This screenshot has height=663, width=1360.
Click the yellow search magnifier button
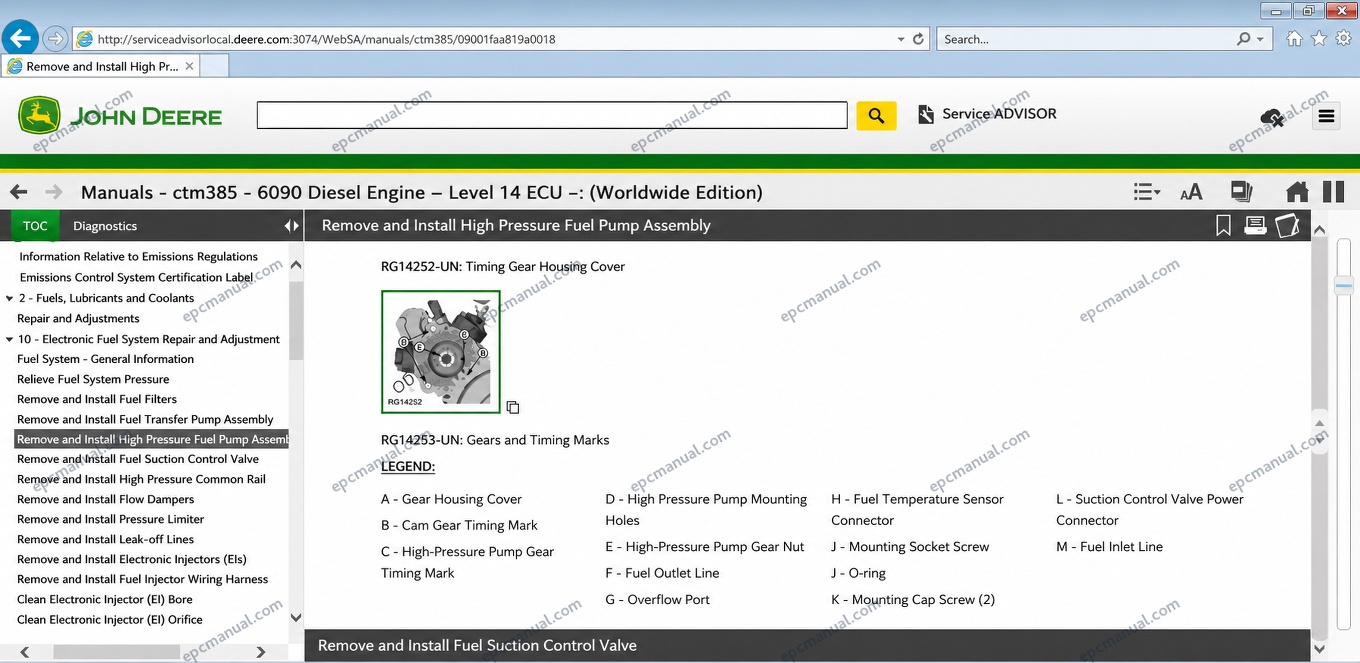click(876, 116)
